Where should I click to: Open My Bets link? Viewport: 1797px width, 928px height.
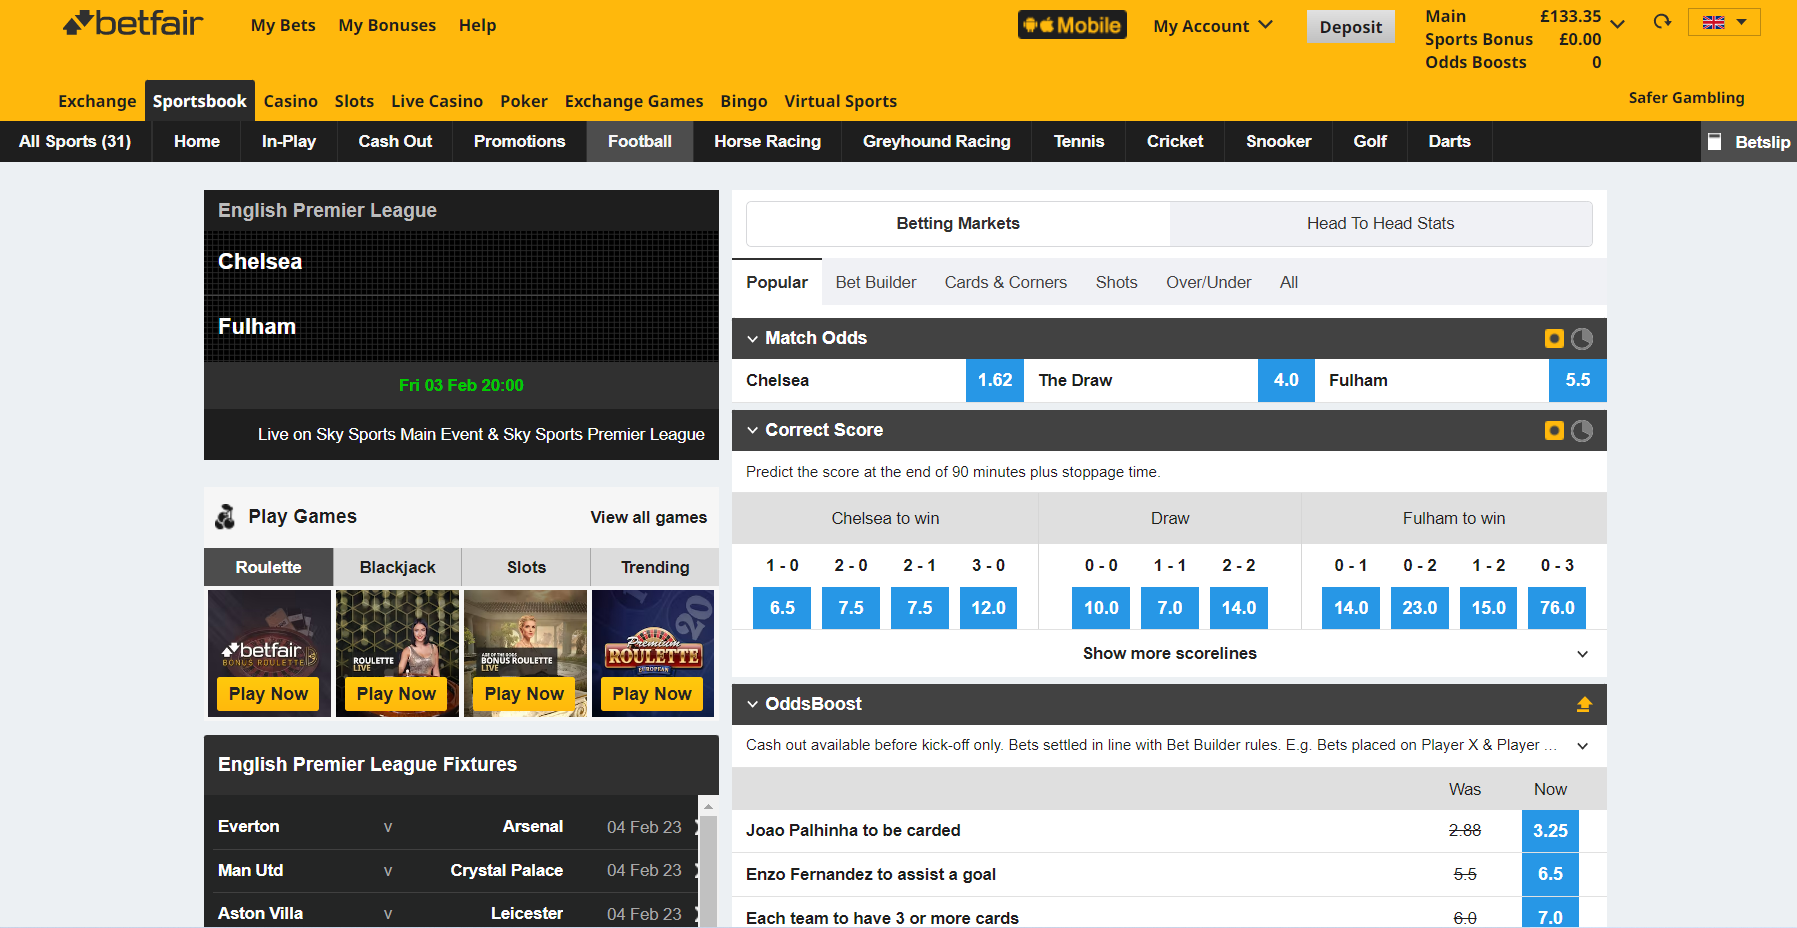click(x=283, y=26)
